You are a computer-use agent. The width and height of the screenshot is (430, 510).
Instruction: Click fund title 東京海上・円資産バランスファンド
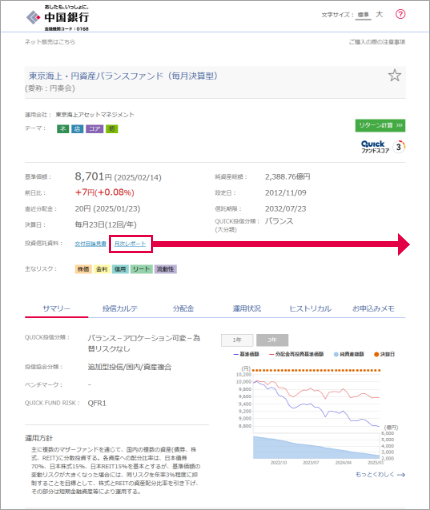[x=123, y=76]
